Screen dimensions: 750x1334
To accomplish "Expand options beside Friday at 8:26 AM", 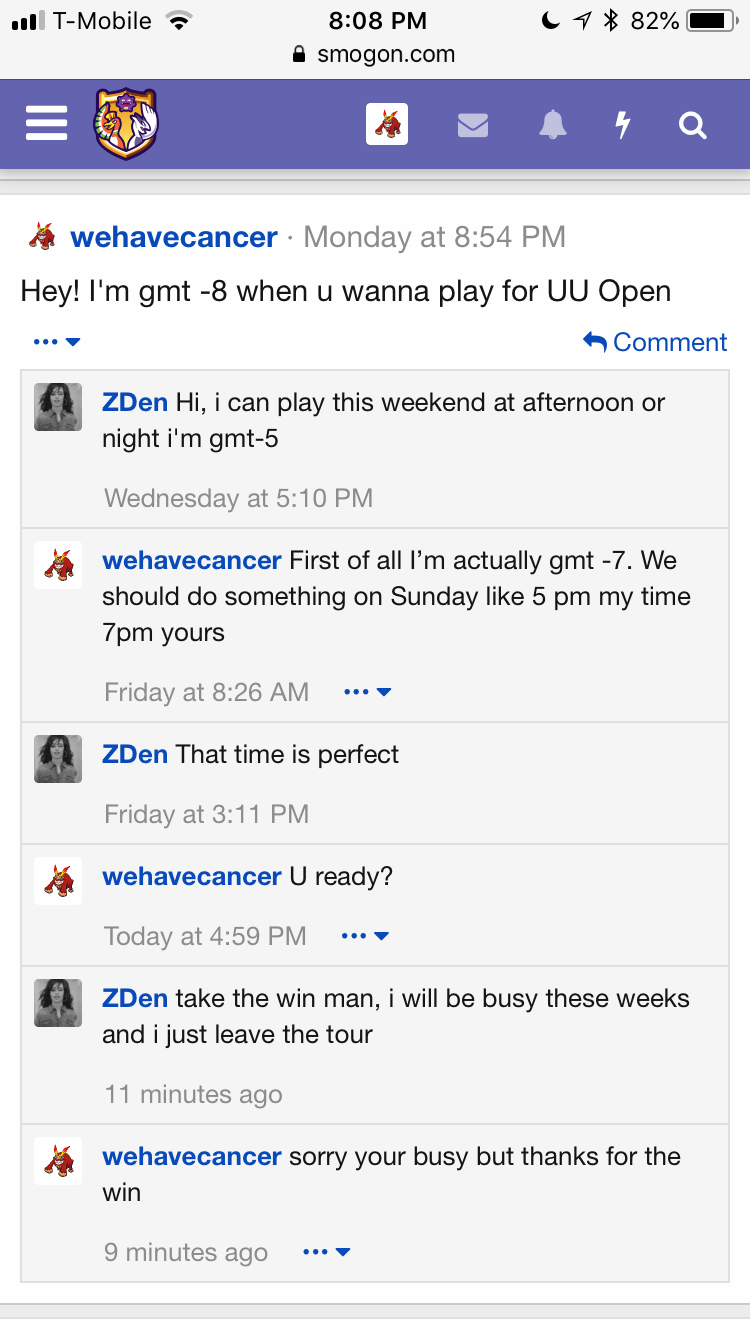I will click(x=366, y=692).
